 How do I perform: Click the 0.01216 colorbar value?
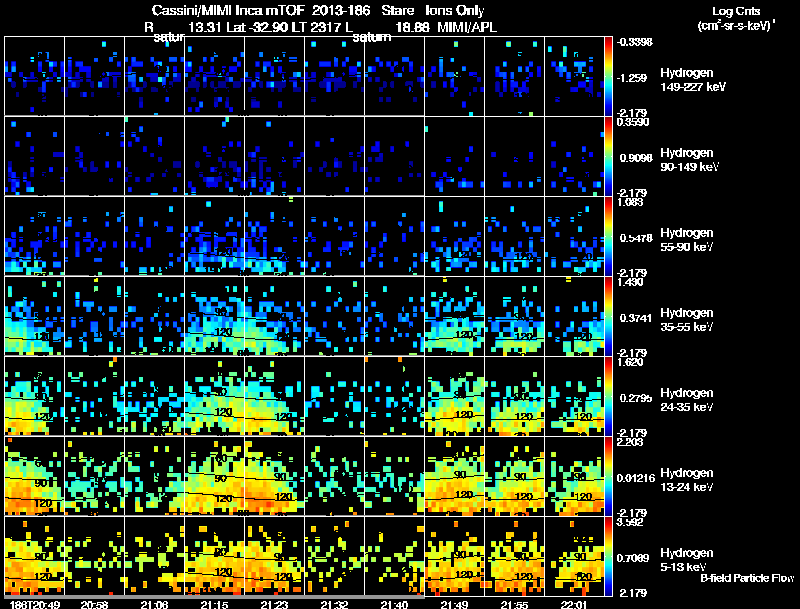[x=636, y=478]
